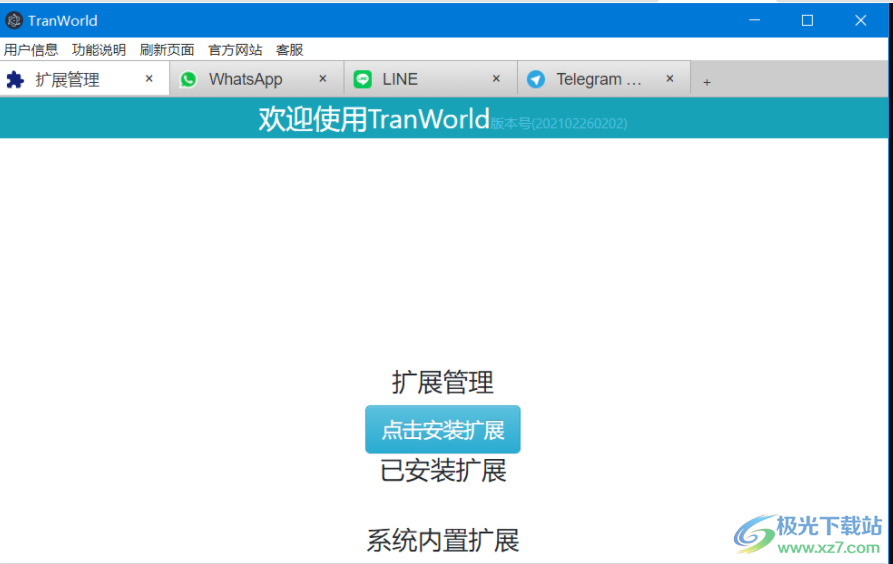
Task: Click the LINE green chat icon
Action: [362, 79]
